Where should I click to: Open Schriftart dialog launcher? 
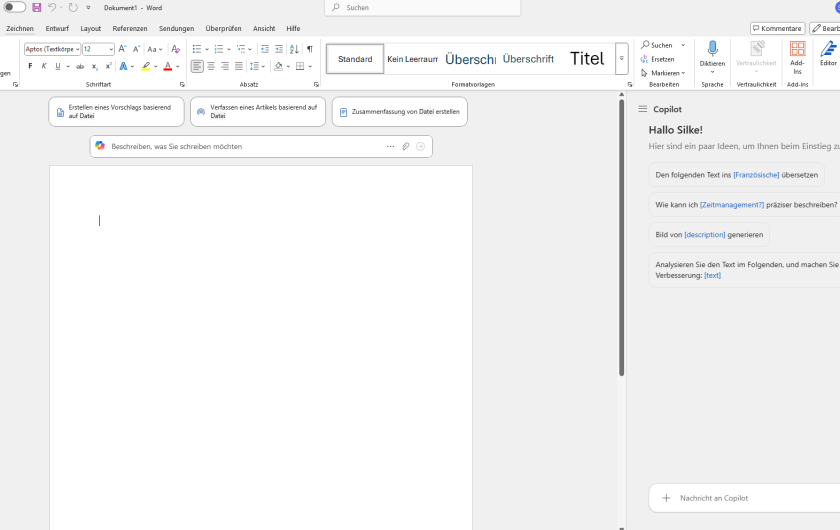(x=182, y=84)
